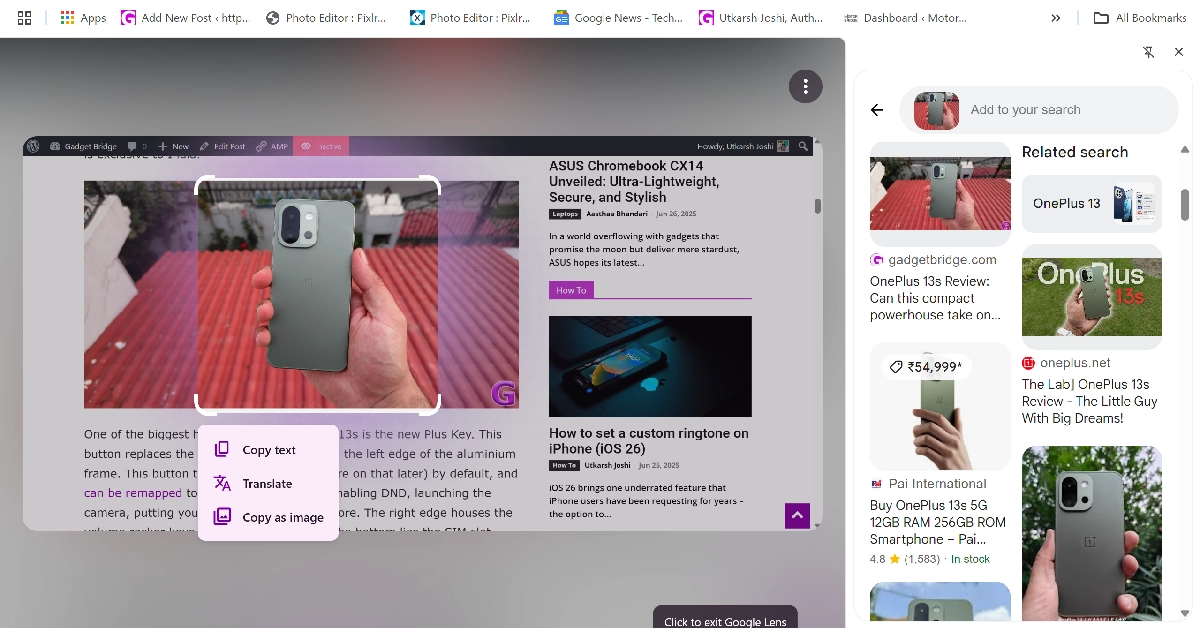The image size is (1200, 628).
Task: Open the hand-held phone result photo
Action: 1092,533
